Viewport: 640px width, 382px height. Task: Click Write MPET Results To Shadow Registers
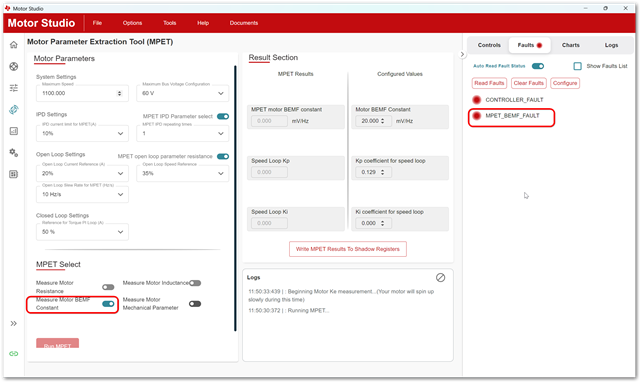tap(348, 249)
